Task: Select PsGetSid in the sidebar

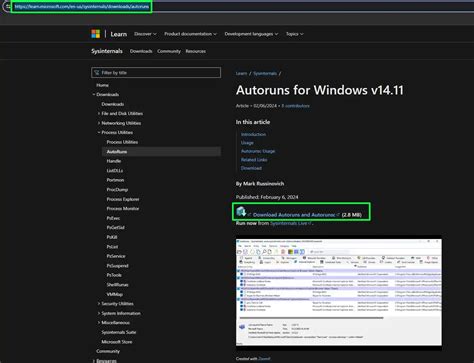Action: pyautogui.click(x=116, y=228)
